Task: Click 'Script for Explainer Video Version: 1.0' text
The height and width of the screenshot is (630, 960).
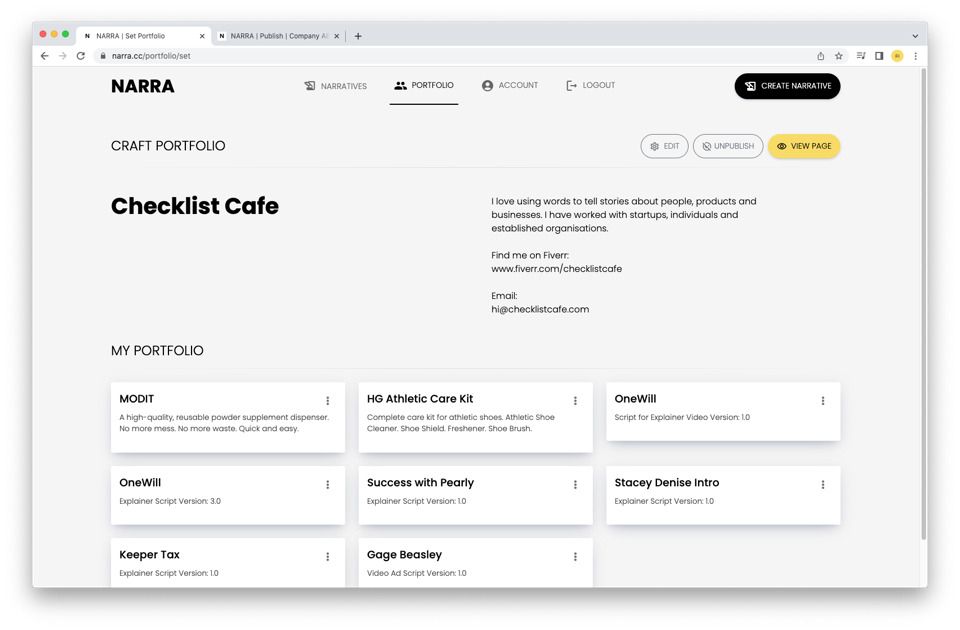Action: (x=682, y=417)
